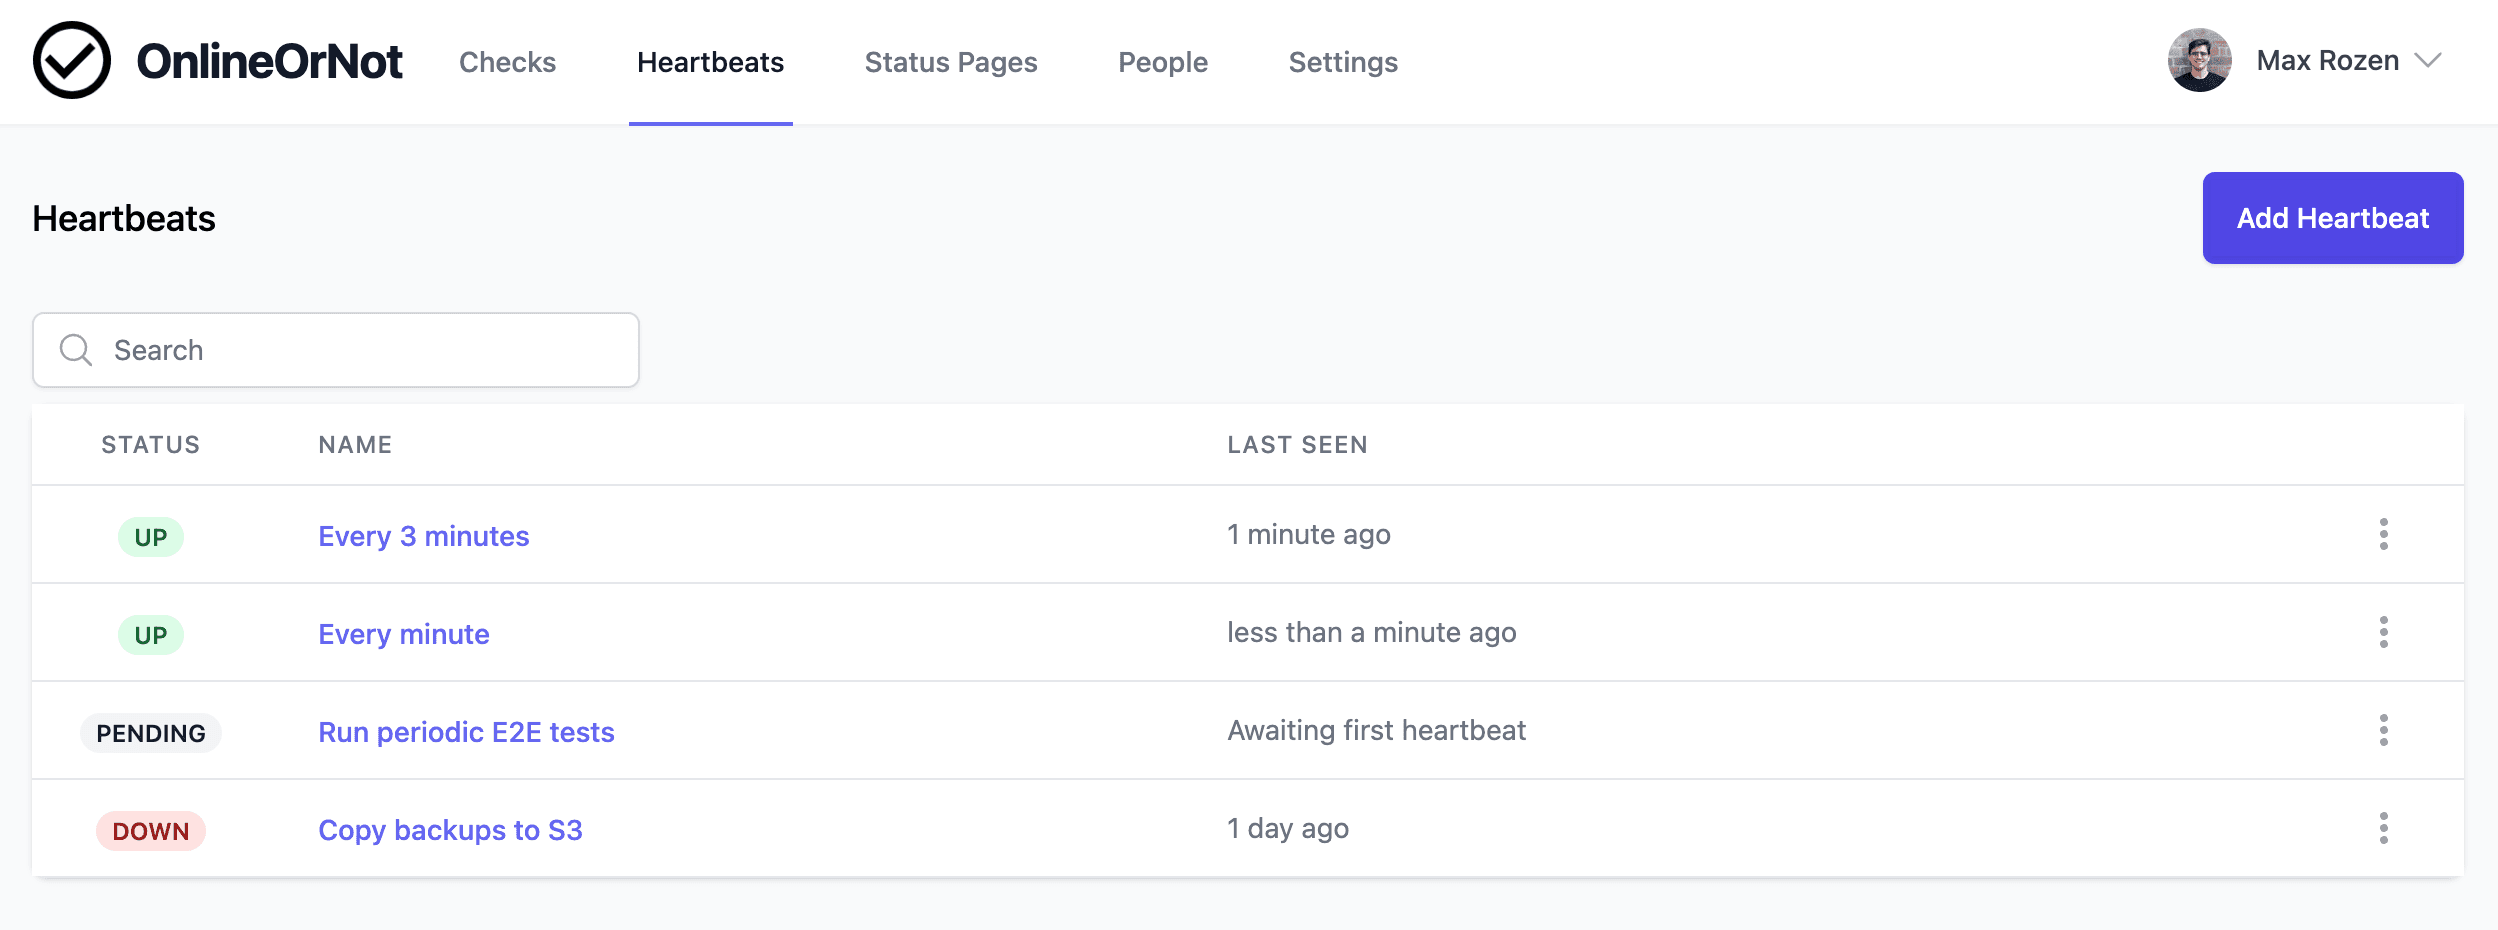The height and width of the screenshot is (930, 2498).
Task: Open the Copy backups to S3 heartbeat
Action: click(451, 829)
